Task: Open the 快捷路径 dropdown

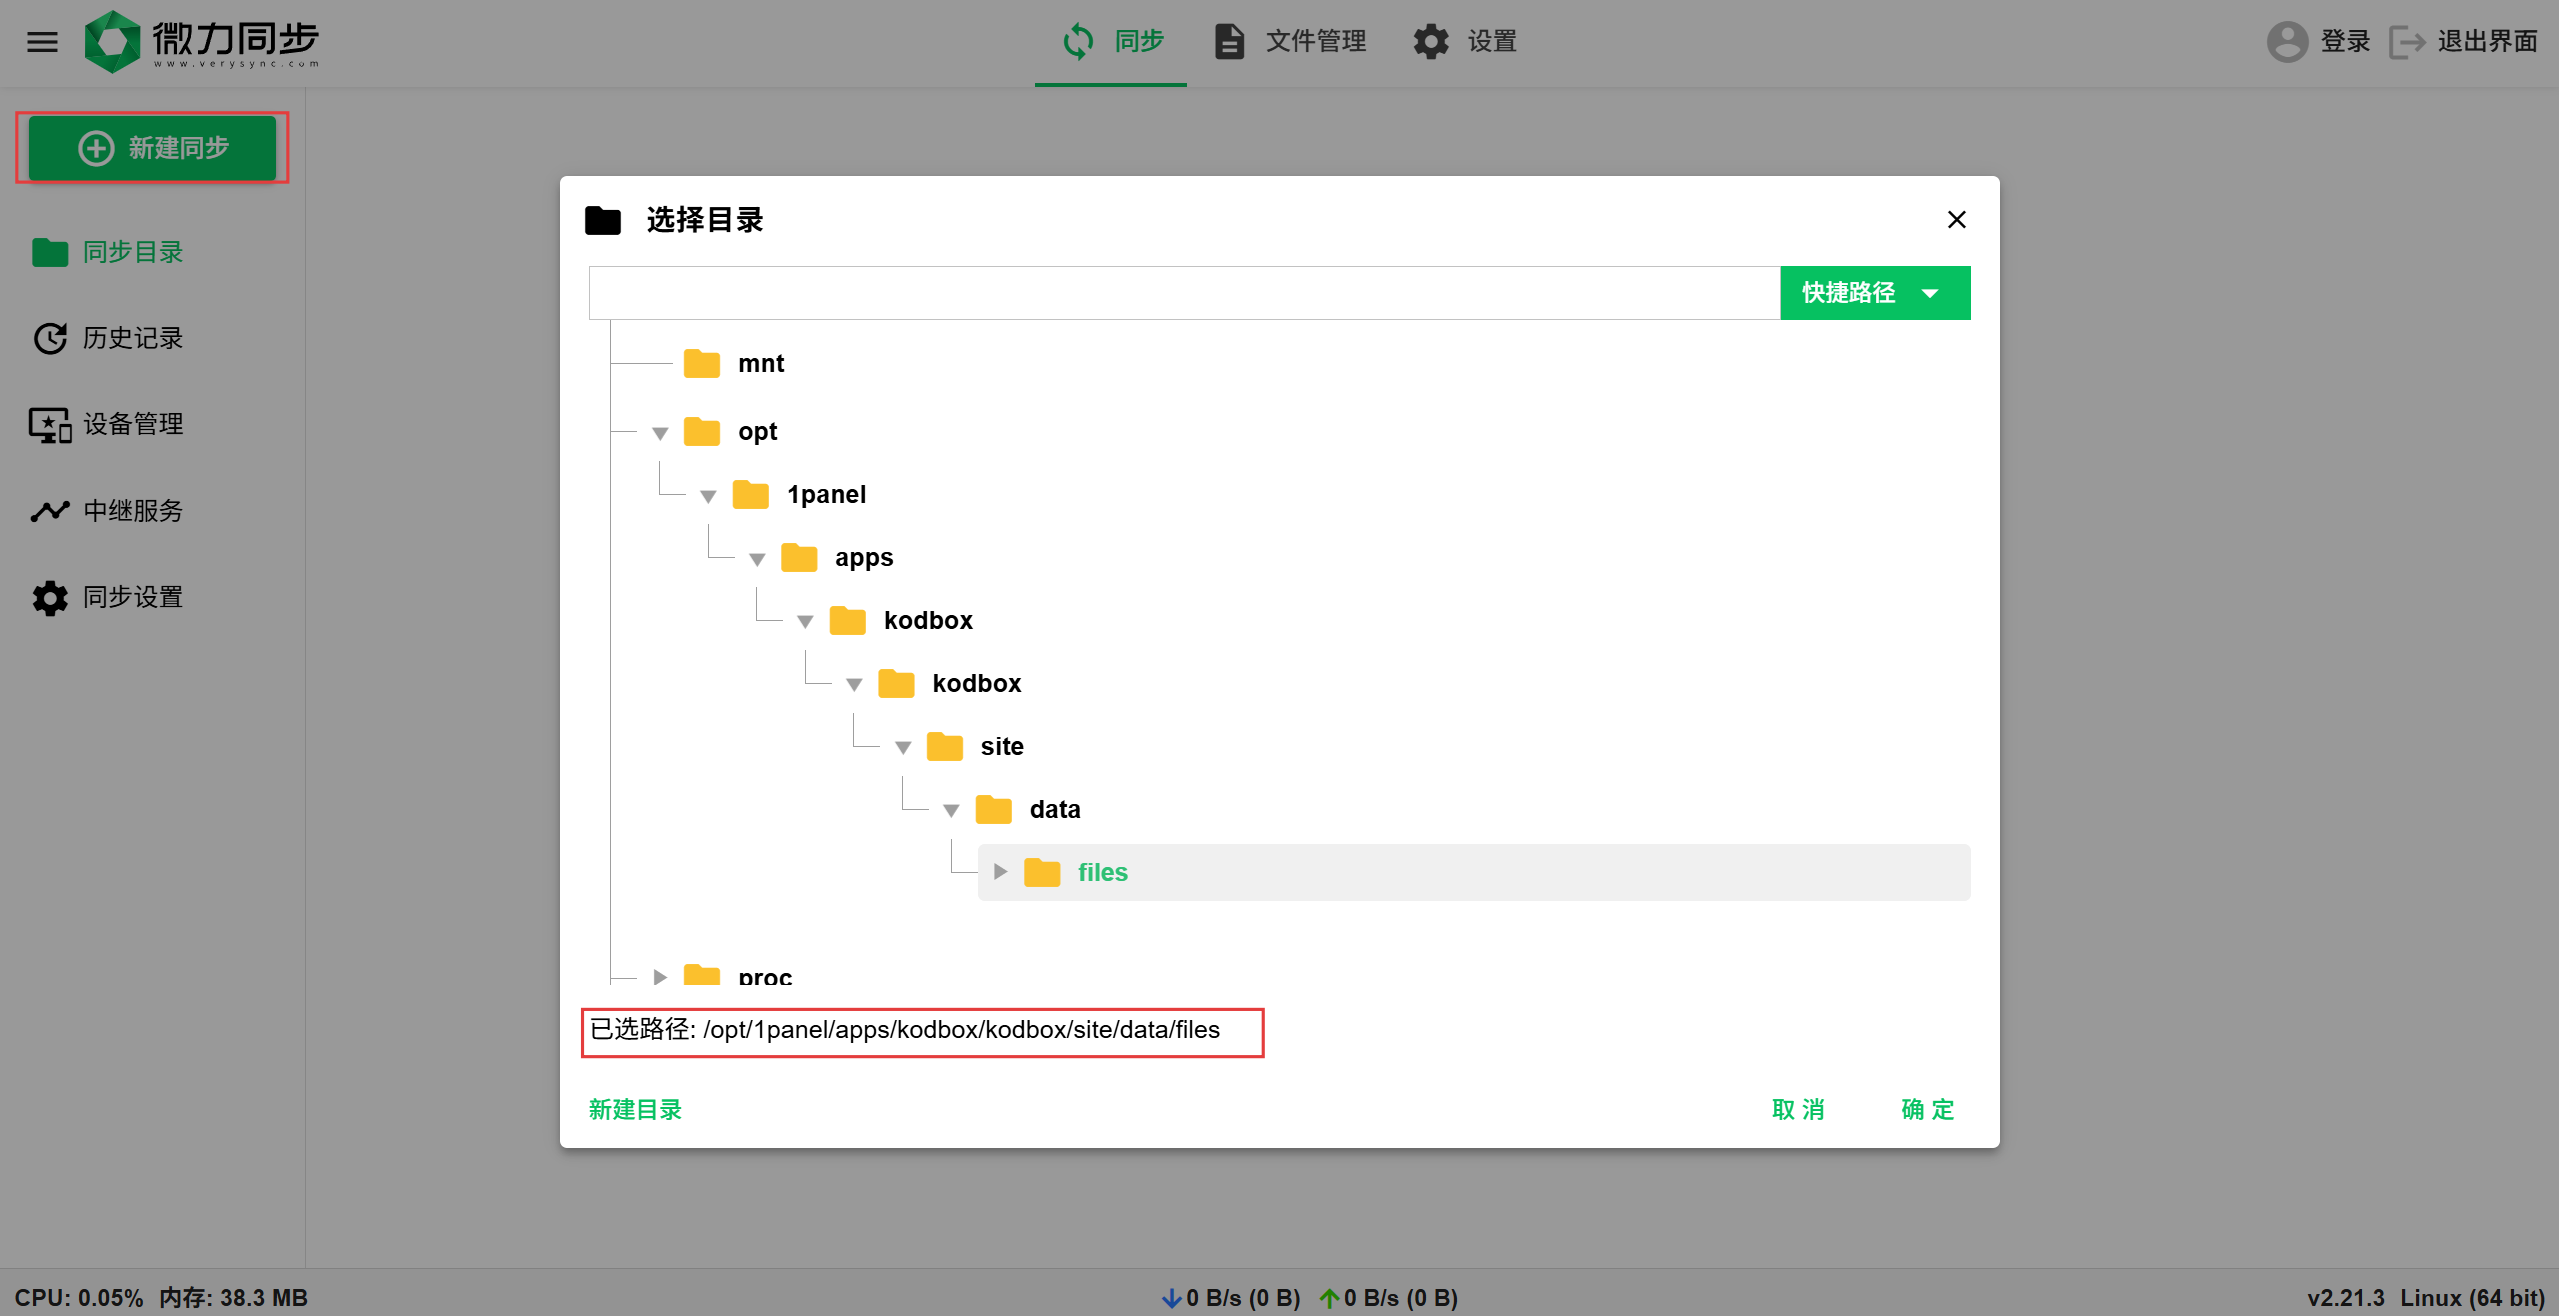Action: [x=1874, y=293]
